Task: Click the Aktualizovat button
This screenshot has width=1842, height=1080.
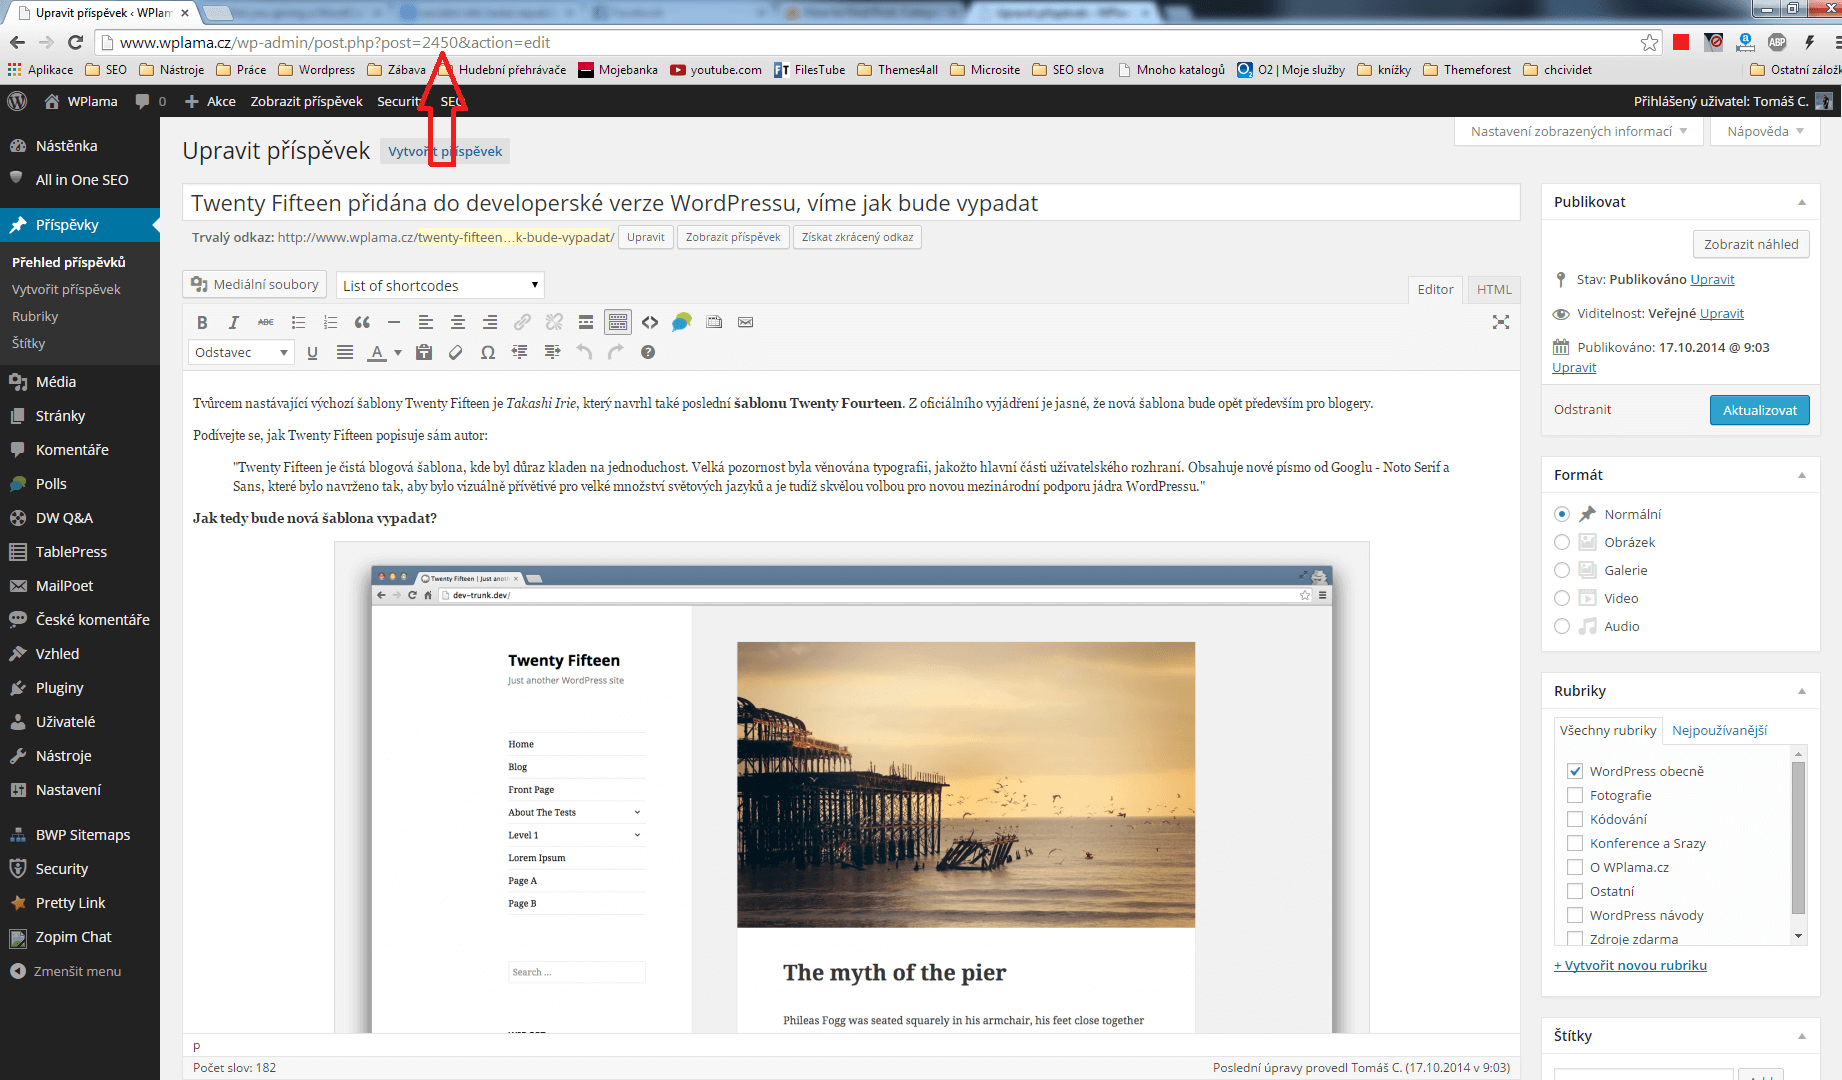Action: click(x=1759, y=410)
